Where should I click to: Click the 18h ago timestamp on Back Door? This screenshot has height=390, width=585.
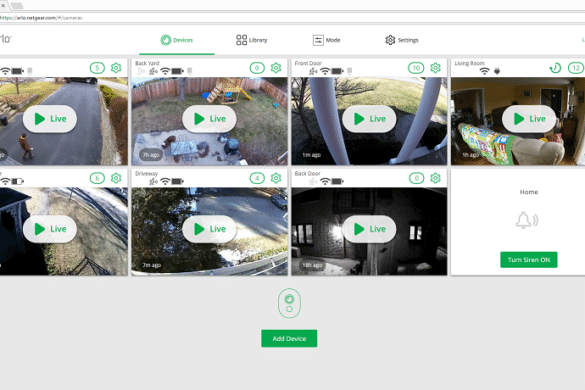(312, 265)
